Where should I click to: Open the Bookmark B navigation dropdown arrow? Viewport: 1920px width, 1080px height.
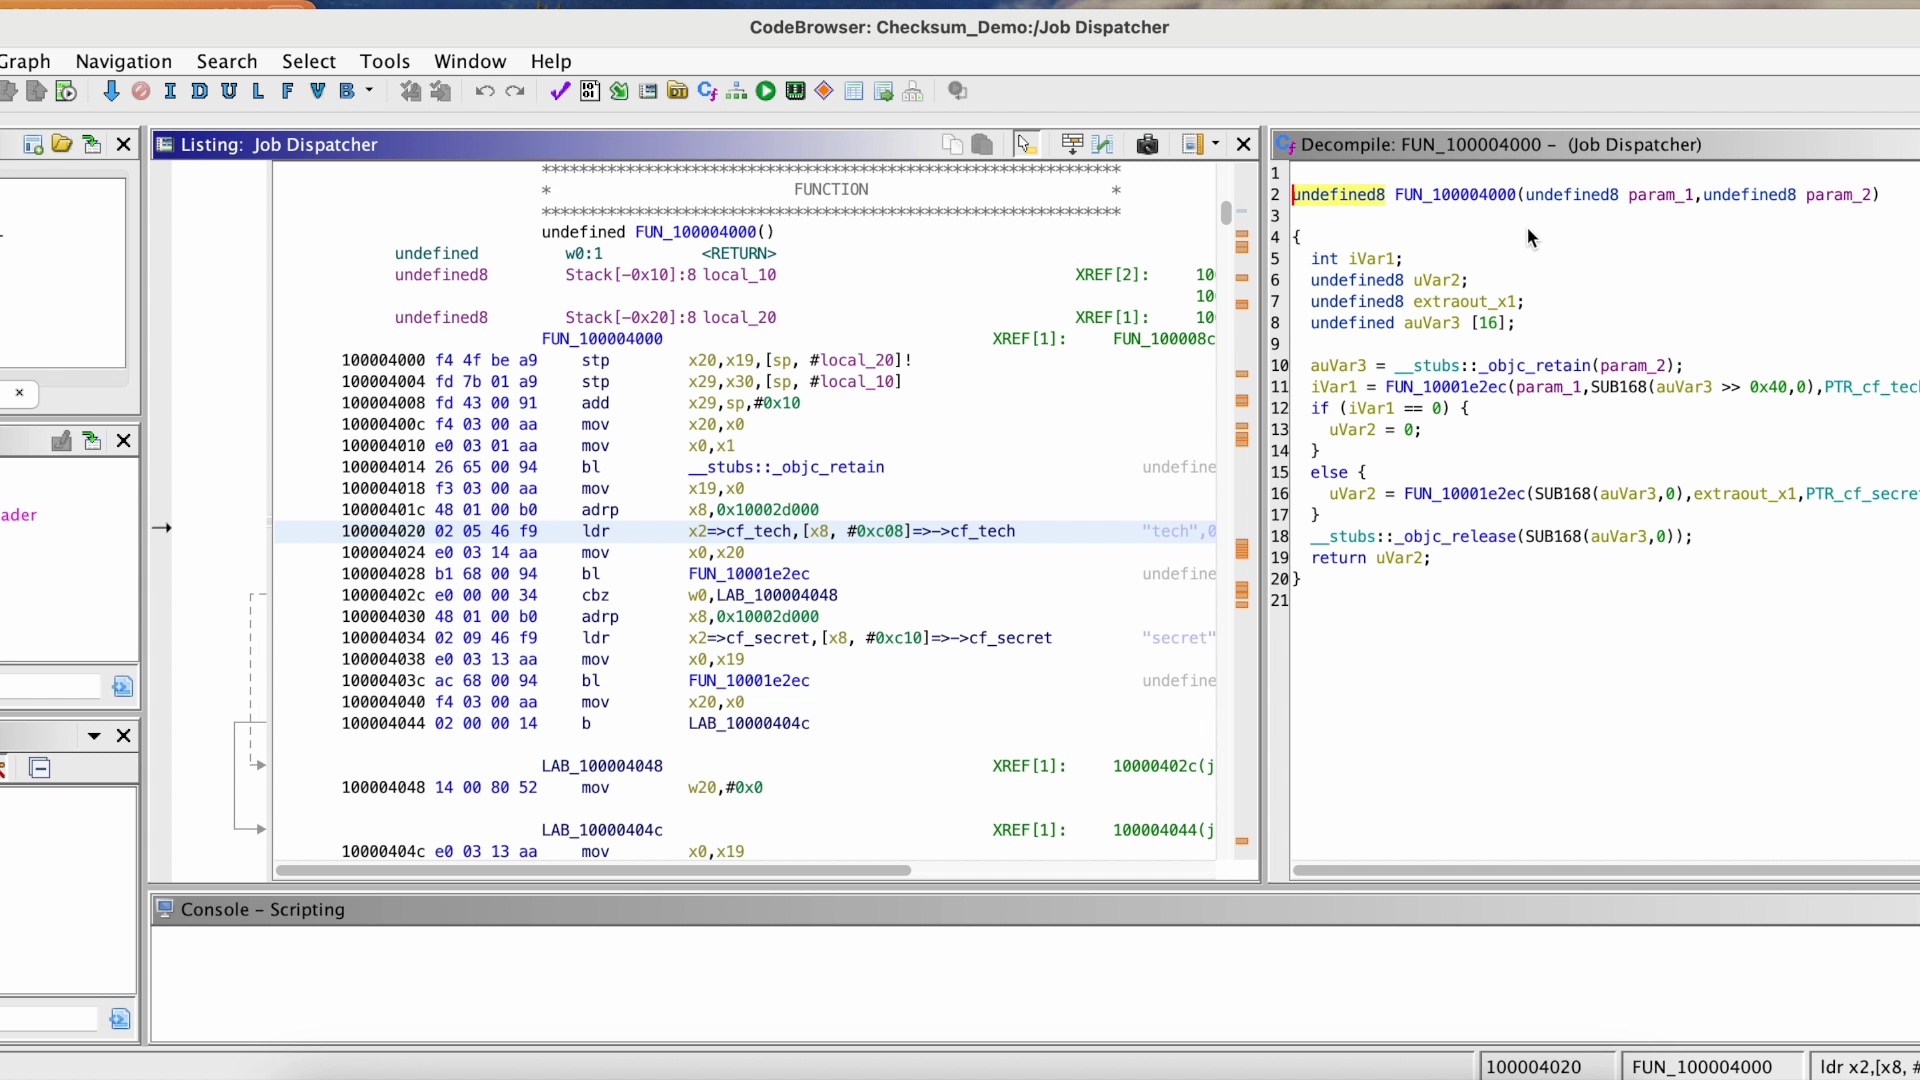click(x=370, y=91)
